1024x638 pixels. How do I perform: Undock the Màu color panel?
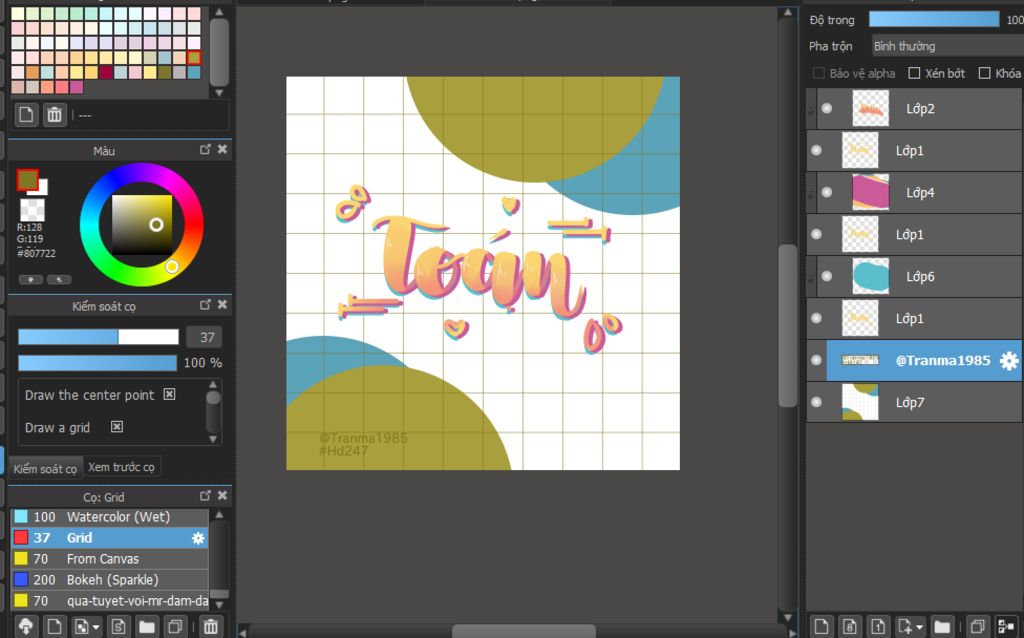[205, 150]
